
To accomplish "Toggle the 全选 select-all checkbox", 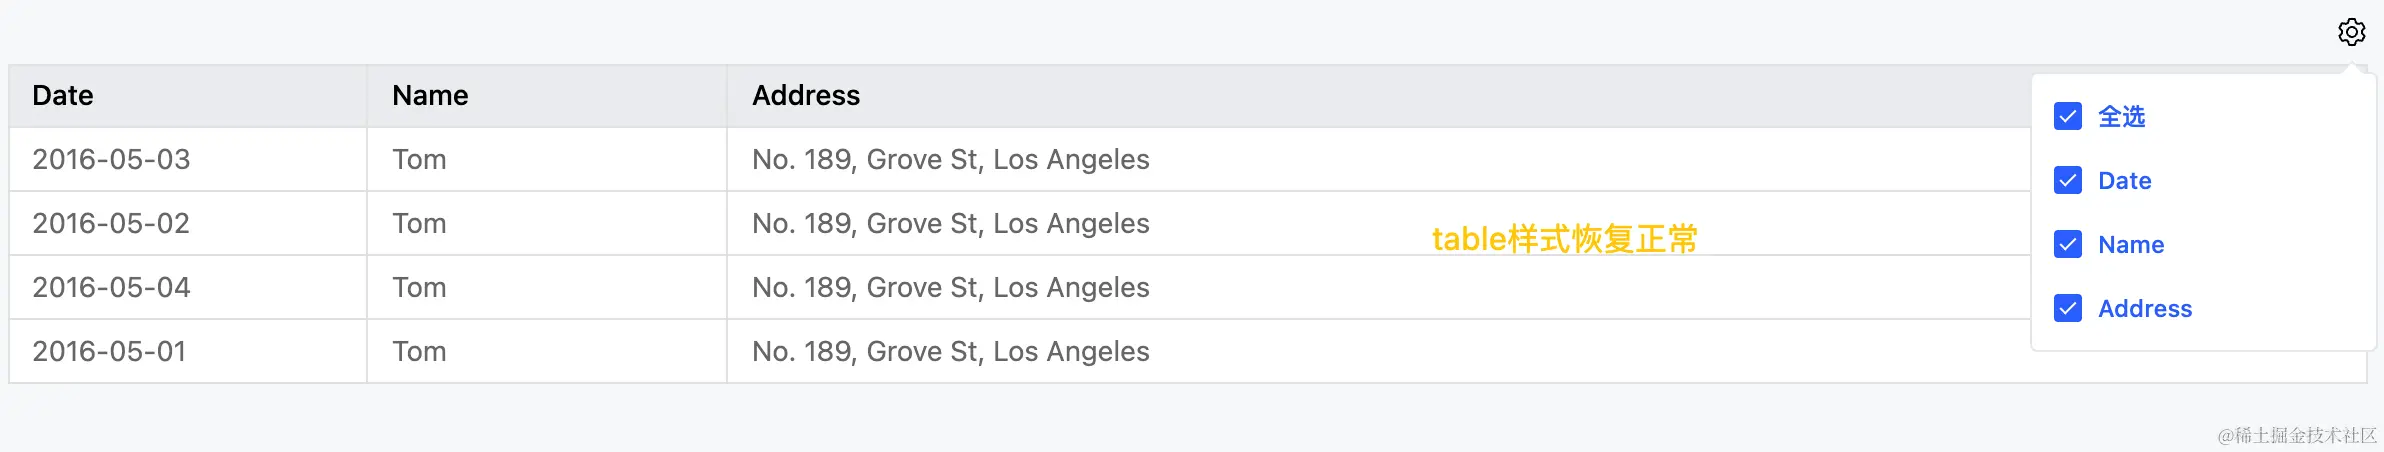I will (2068, 116).
